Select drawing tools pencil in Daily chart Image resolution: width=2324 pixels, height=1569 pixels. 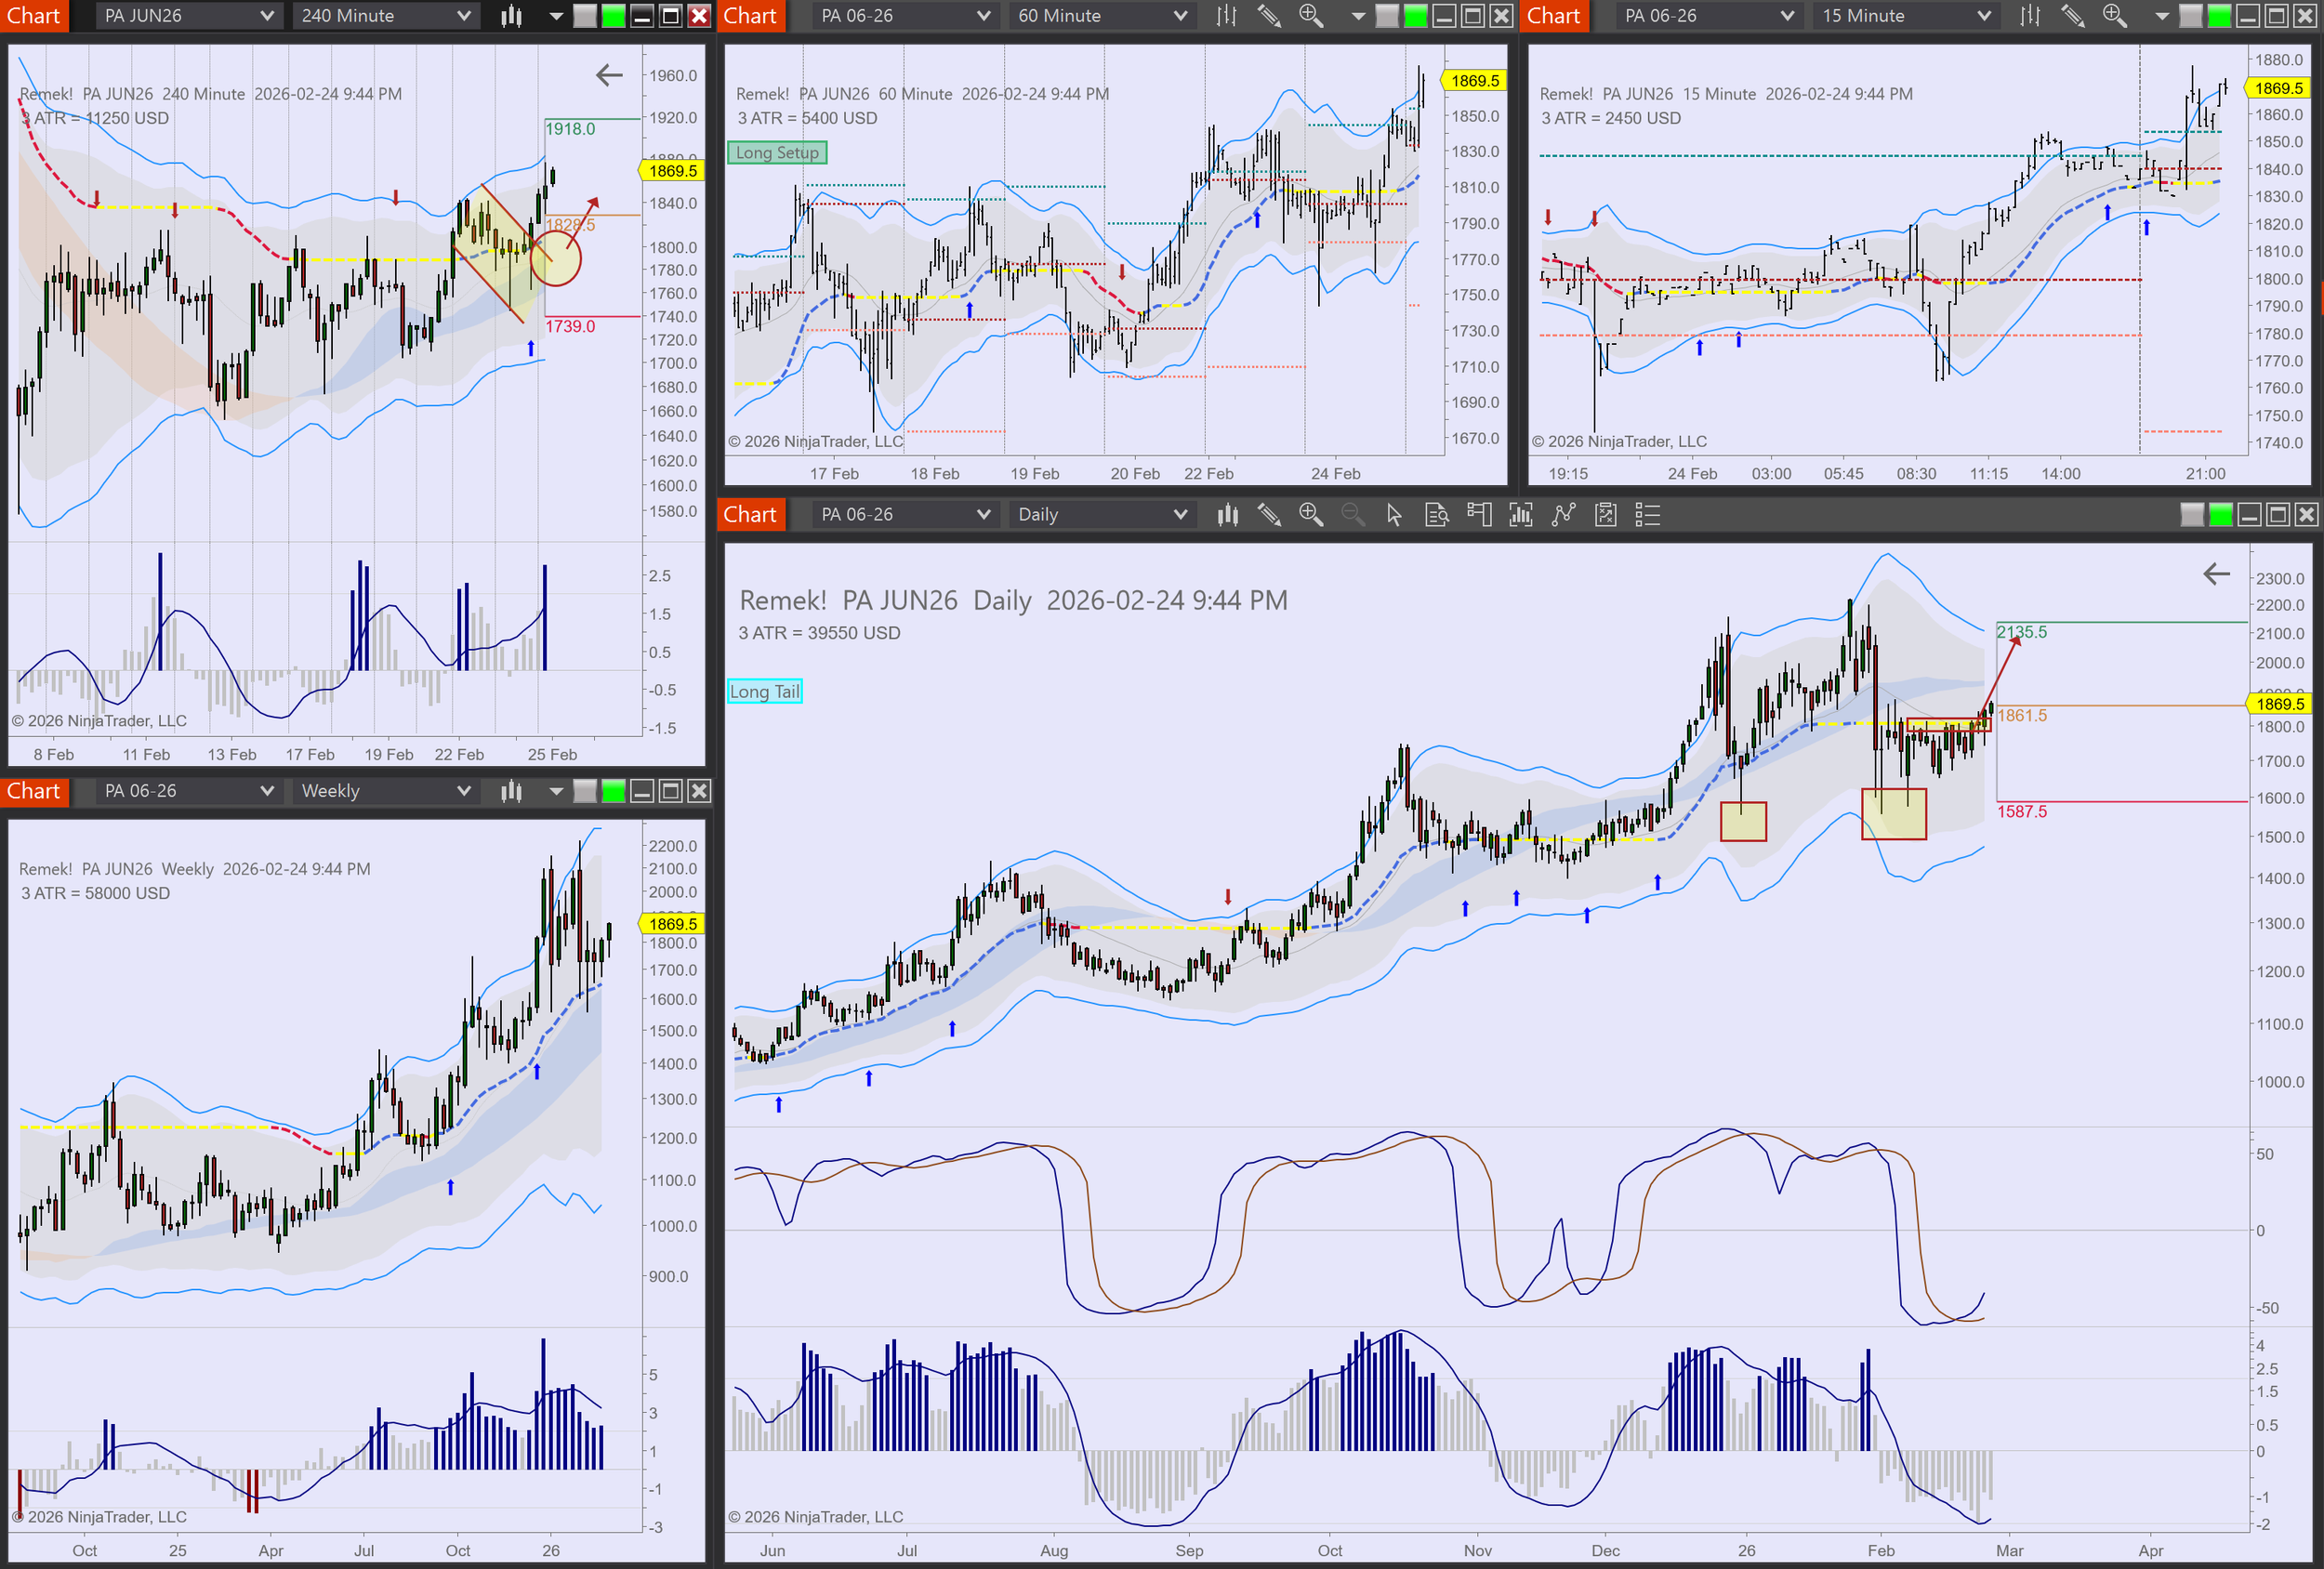pyautogui.click(x=1269, y=515)
